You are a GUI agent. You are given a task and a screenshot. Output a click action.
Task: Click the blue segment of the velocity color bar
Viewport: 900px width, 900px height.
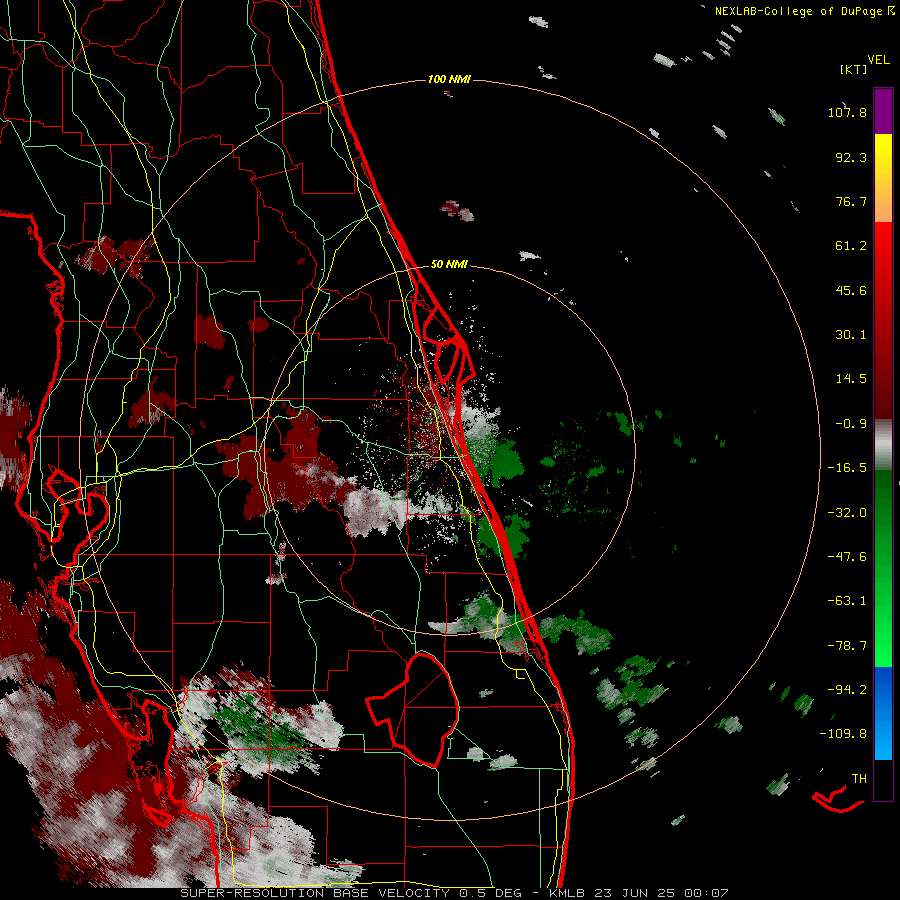(883, 713)
